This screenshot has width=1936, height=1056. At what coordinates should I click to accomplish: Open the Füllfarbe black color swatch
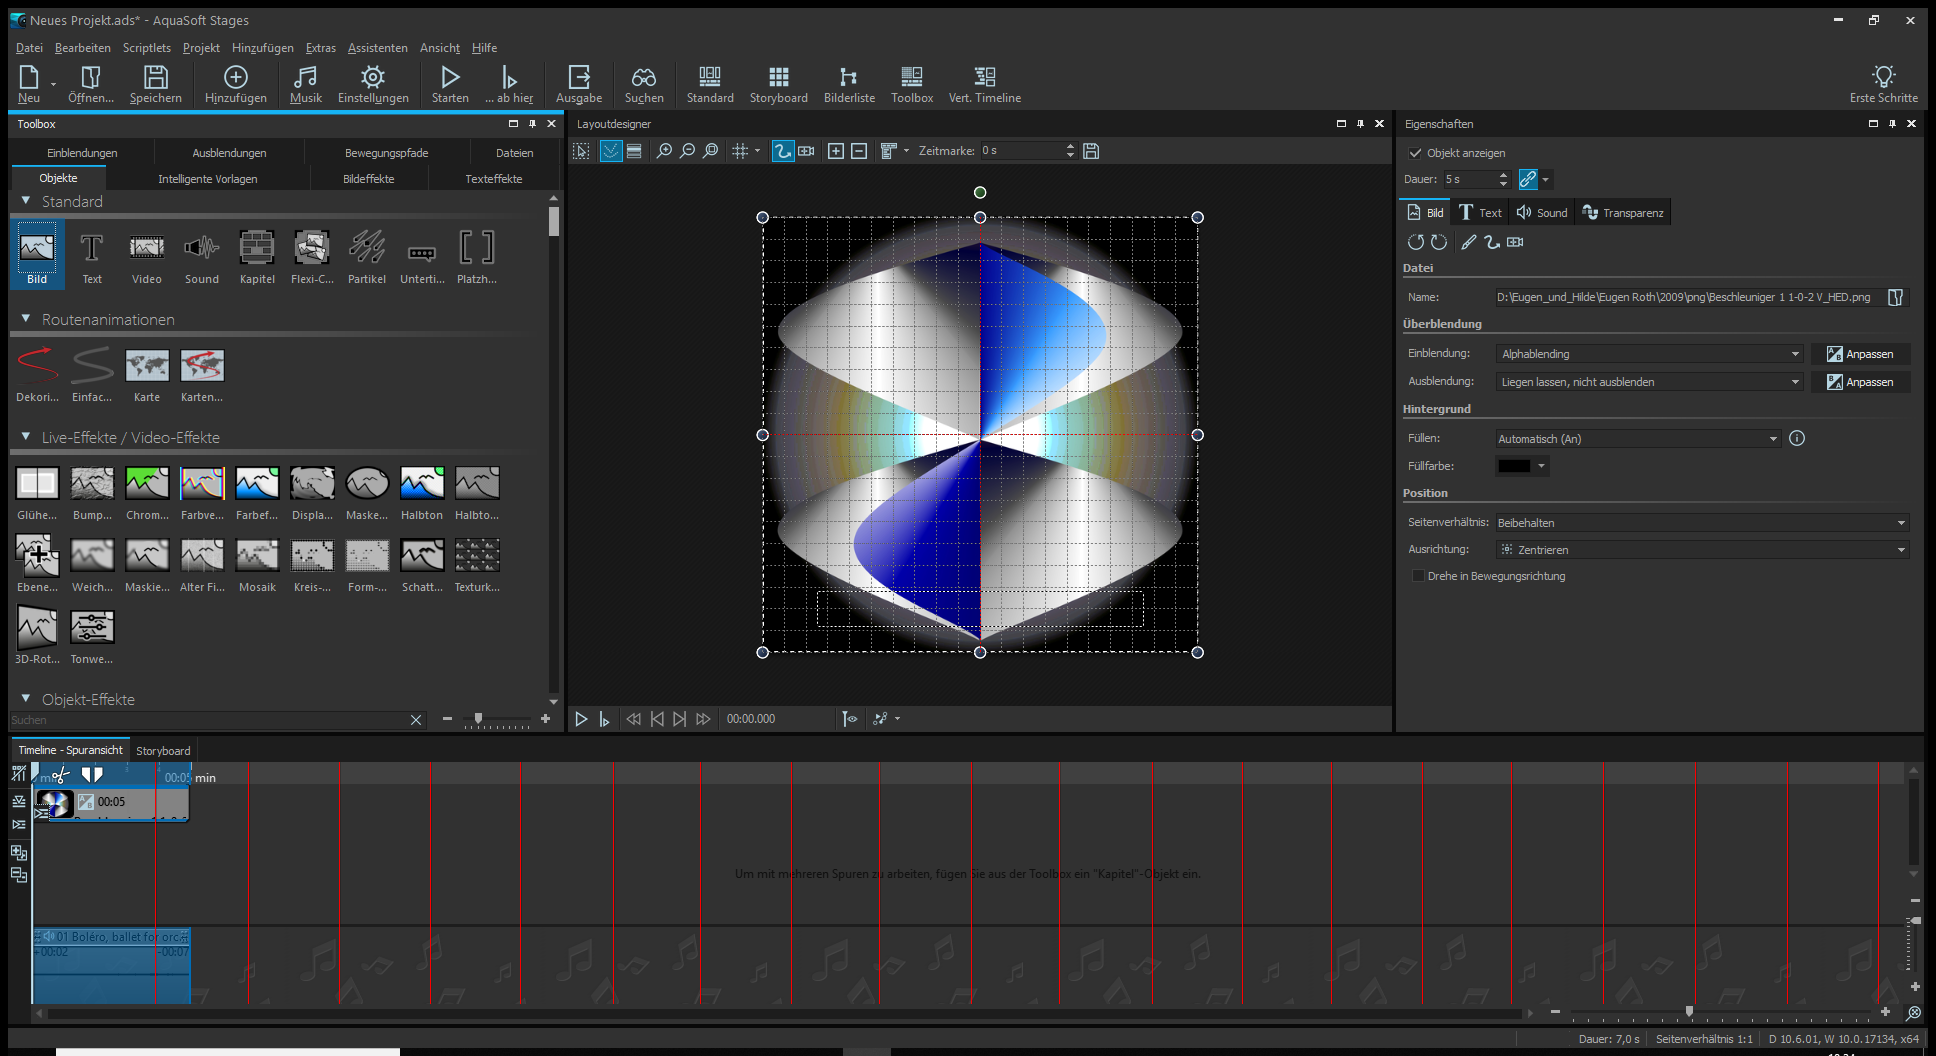tap(1514, 466)
